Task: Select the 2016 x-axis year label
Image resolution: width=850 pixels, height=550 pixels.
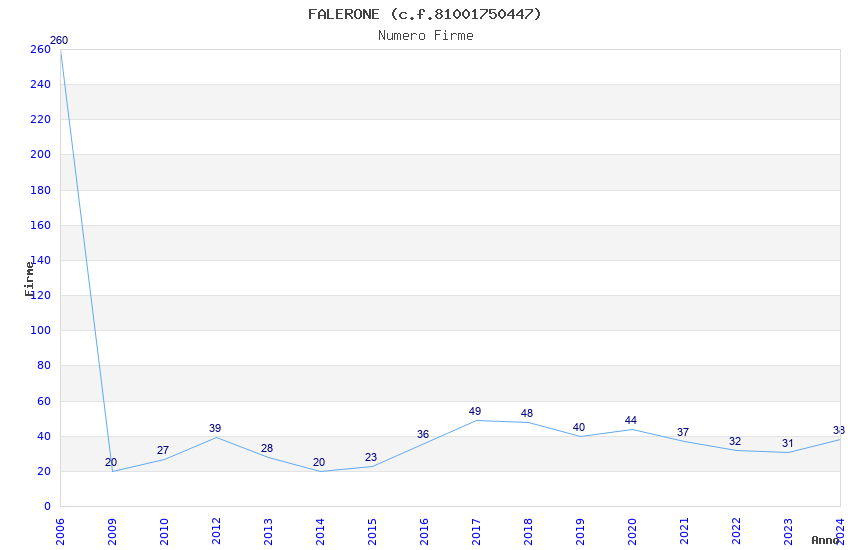Action: (x=424, y=532)
